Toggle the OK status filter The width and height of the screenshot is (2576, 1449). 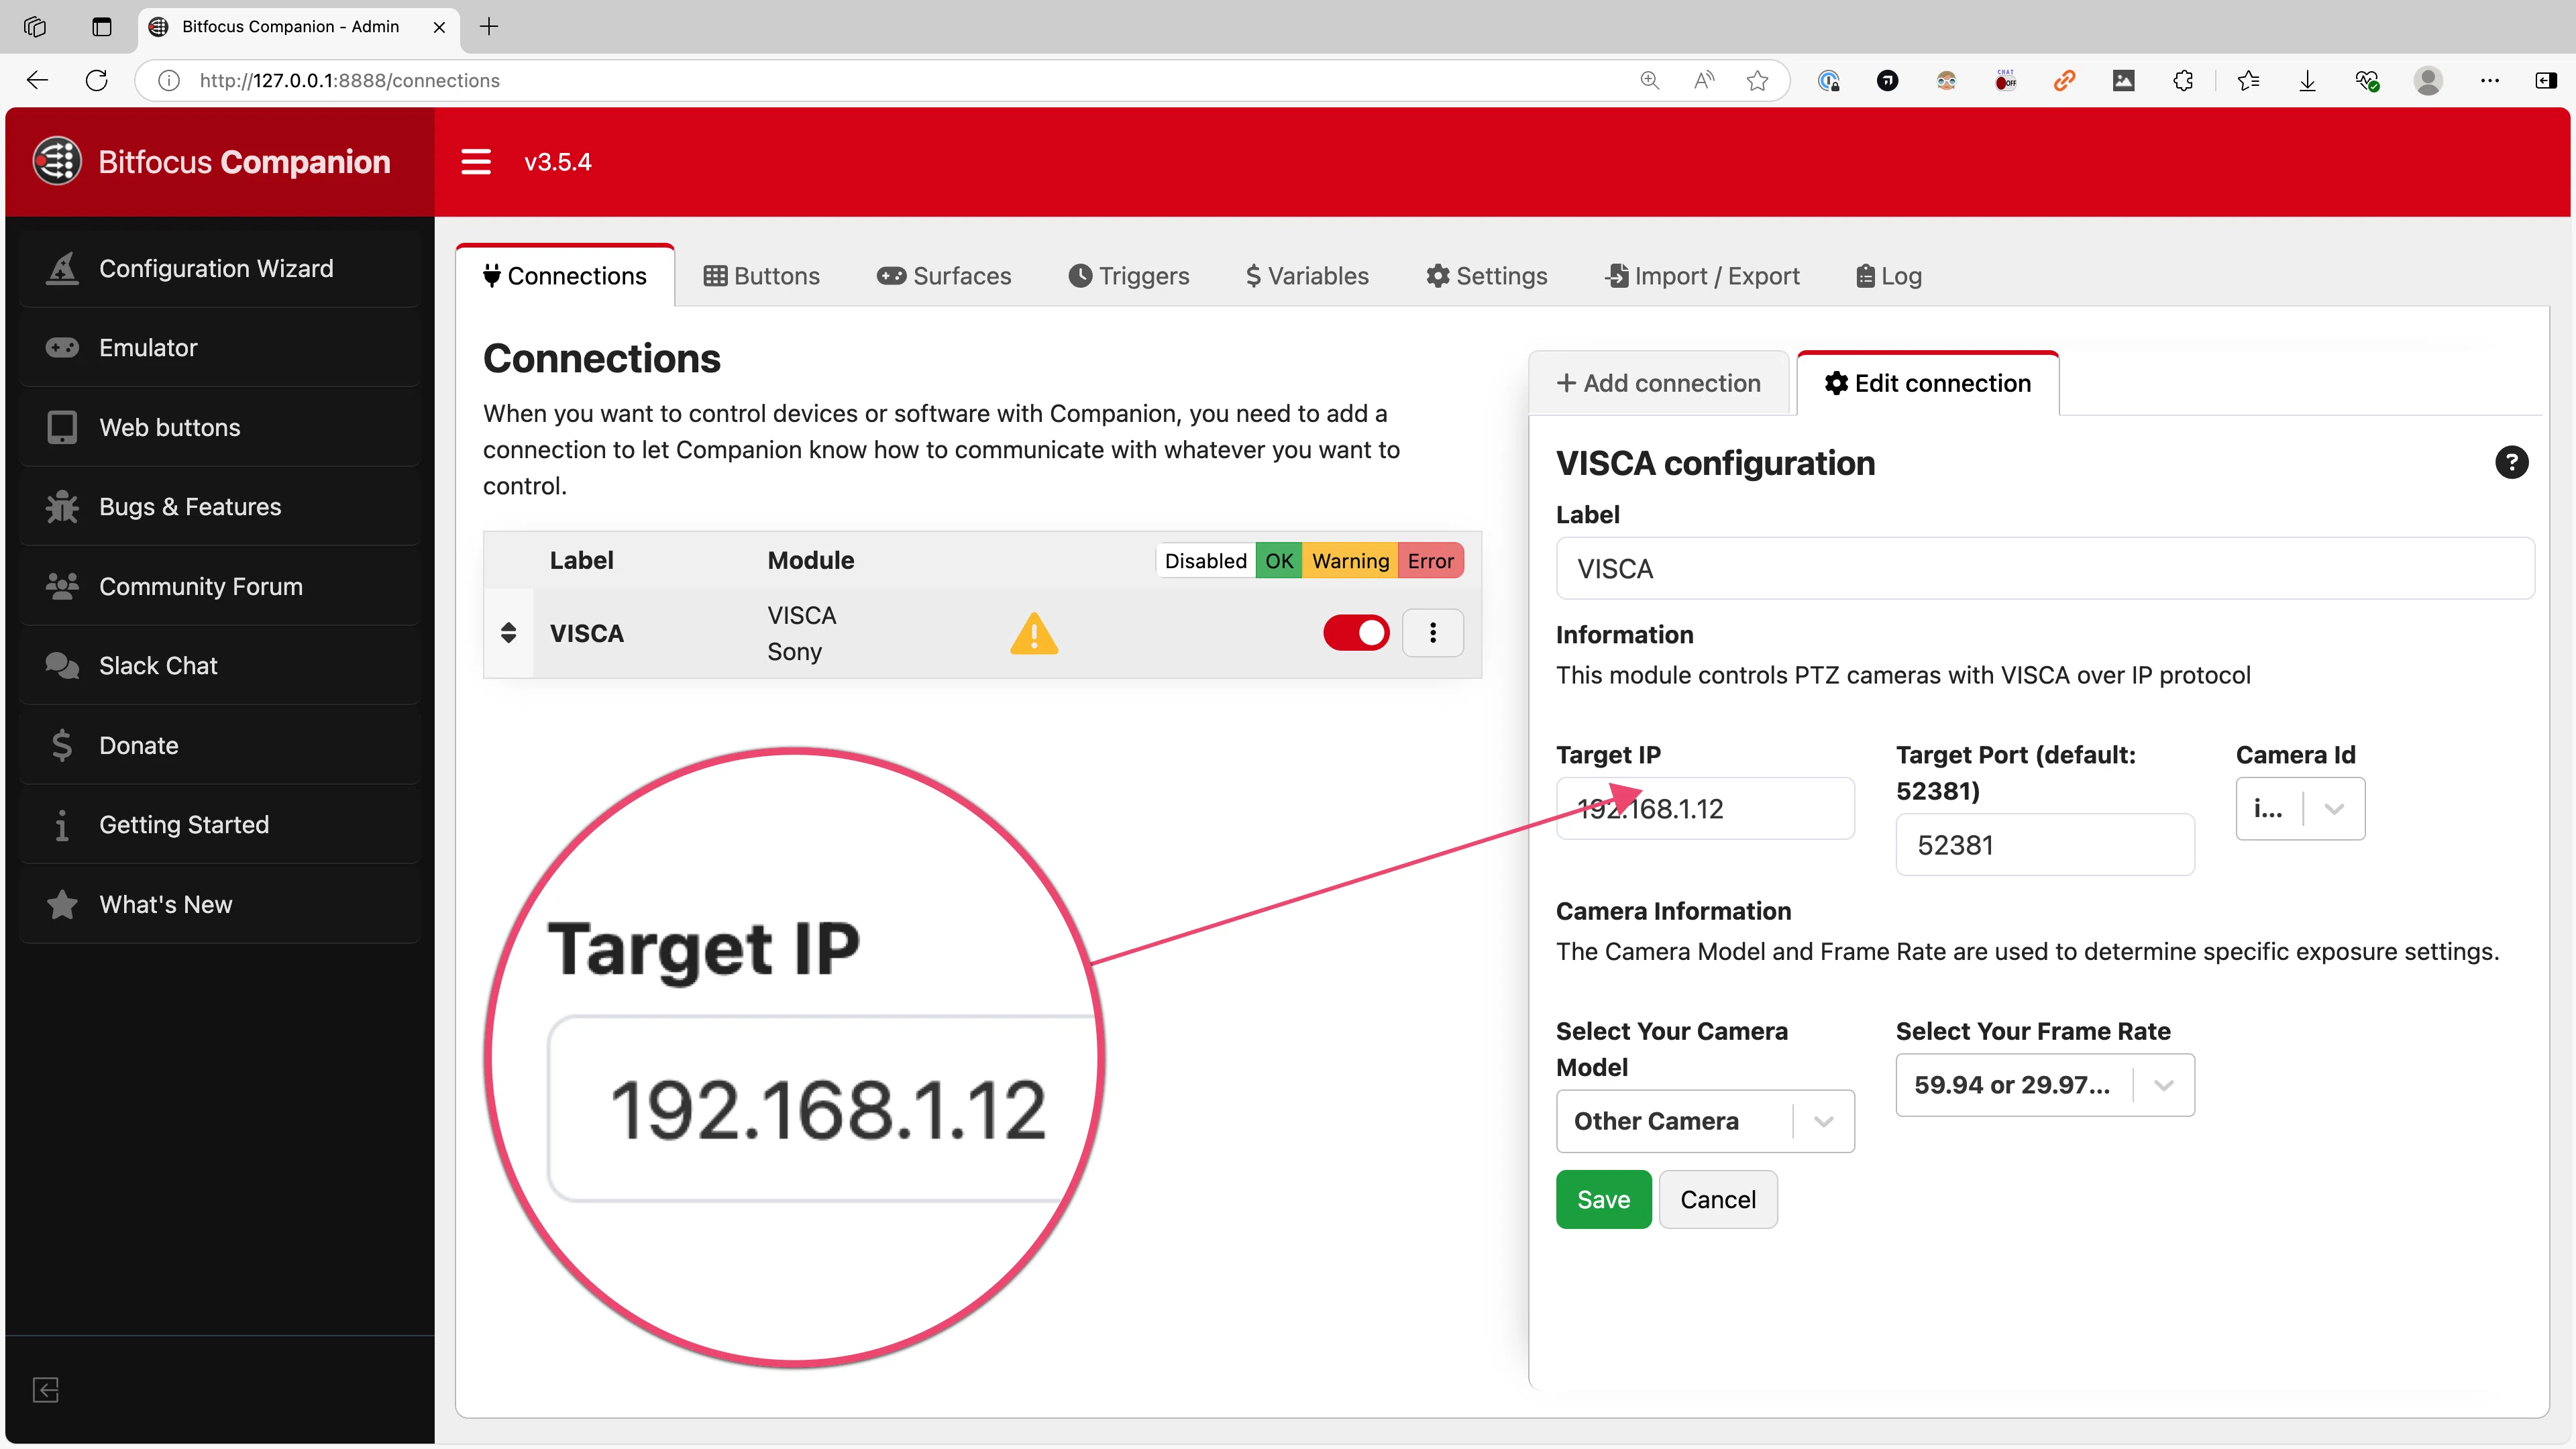pyautogui.click(x=1279, y=561)
